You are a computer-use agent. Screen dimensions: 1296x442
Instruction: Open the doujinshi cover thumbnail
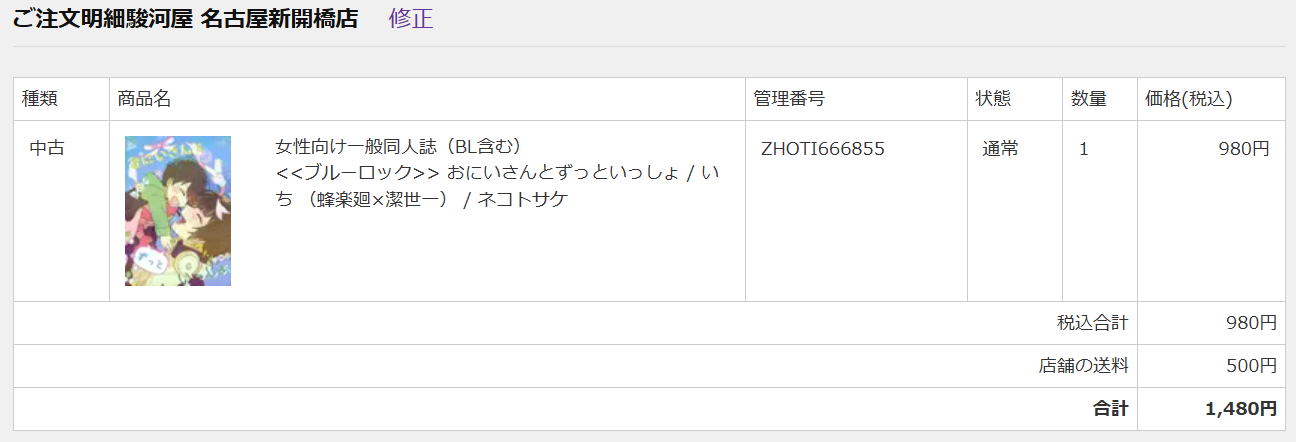[x=178, y=211]
